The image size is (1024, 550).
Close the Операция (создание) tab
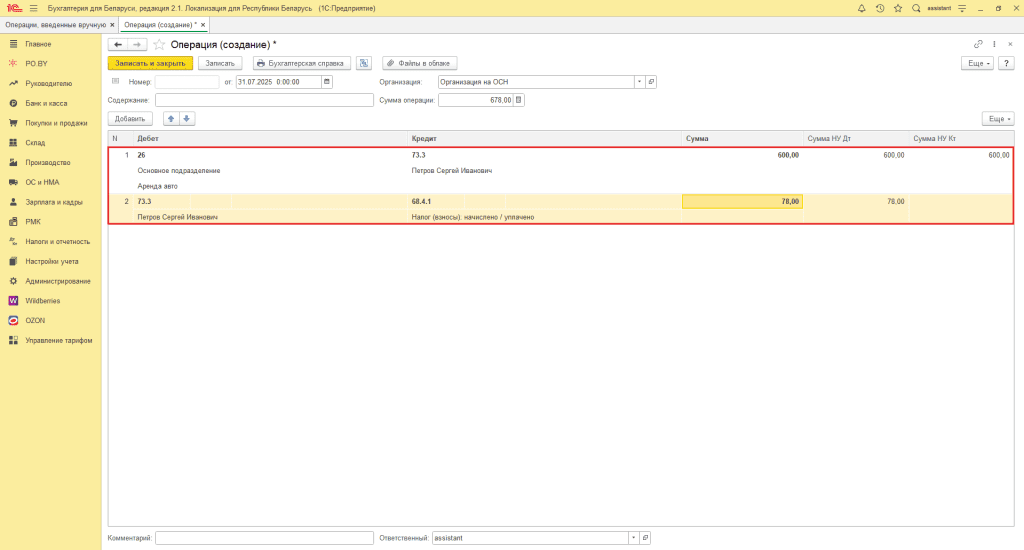tap(203, 24)
